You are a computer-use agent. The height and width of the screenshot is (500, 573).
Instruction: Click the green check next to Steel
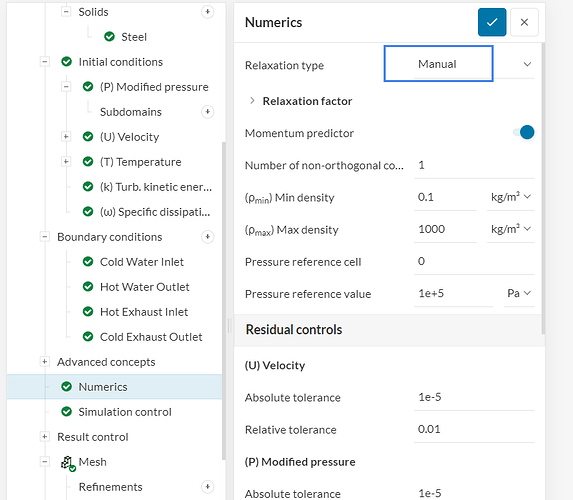click(x=109, y=37)
